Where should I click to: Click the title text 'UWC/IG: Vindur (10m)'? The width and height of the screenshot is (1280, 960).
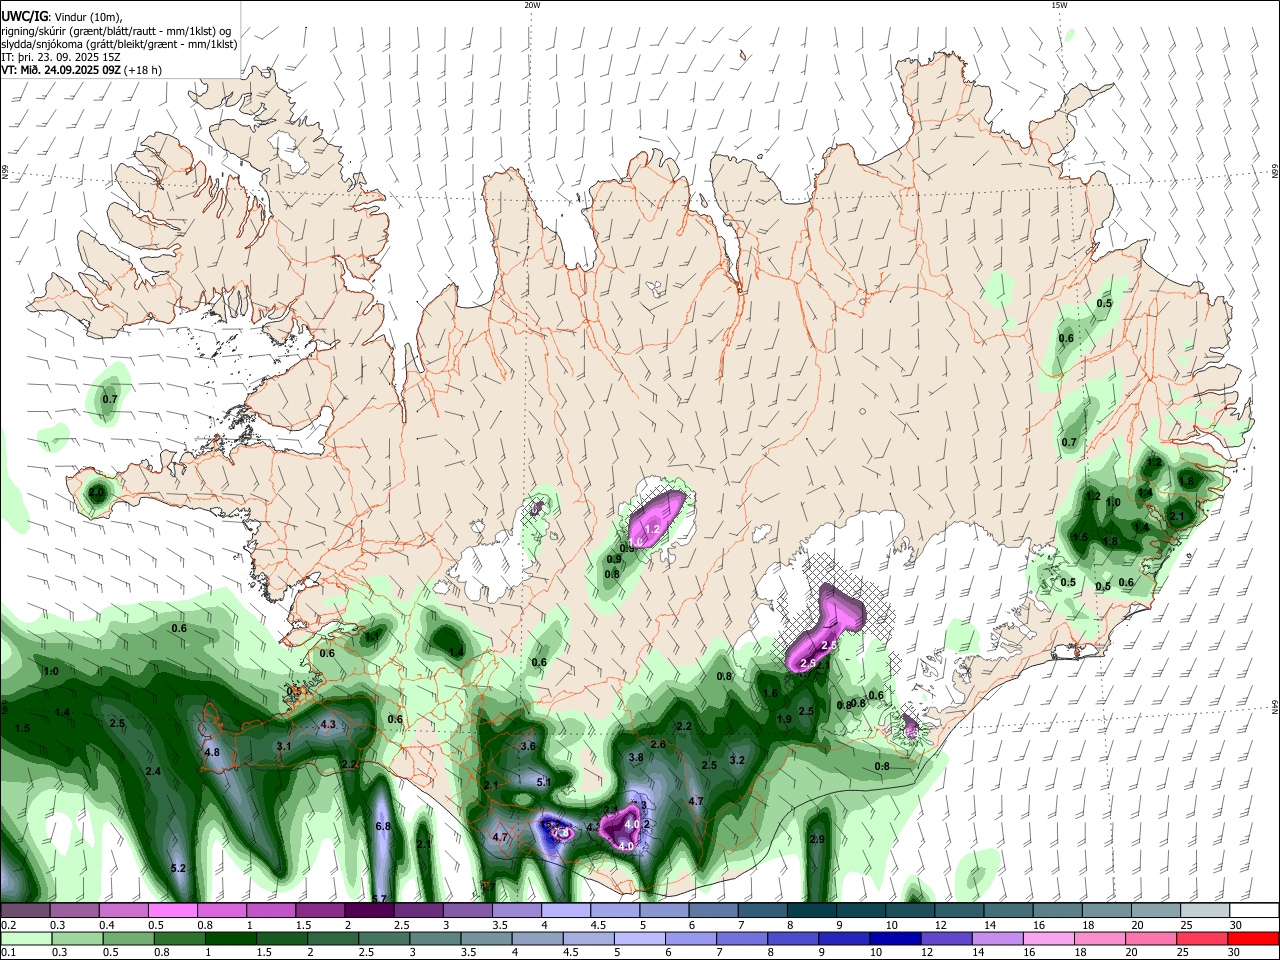[x=60, y=16]
